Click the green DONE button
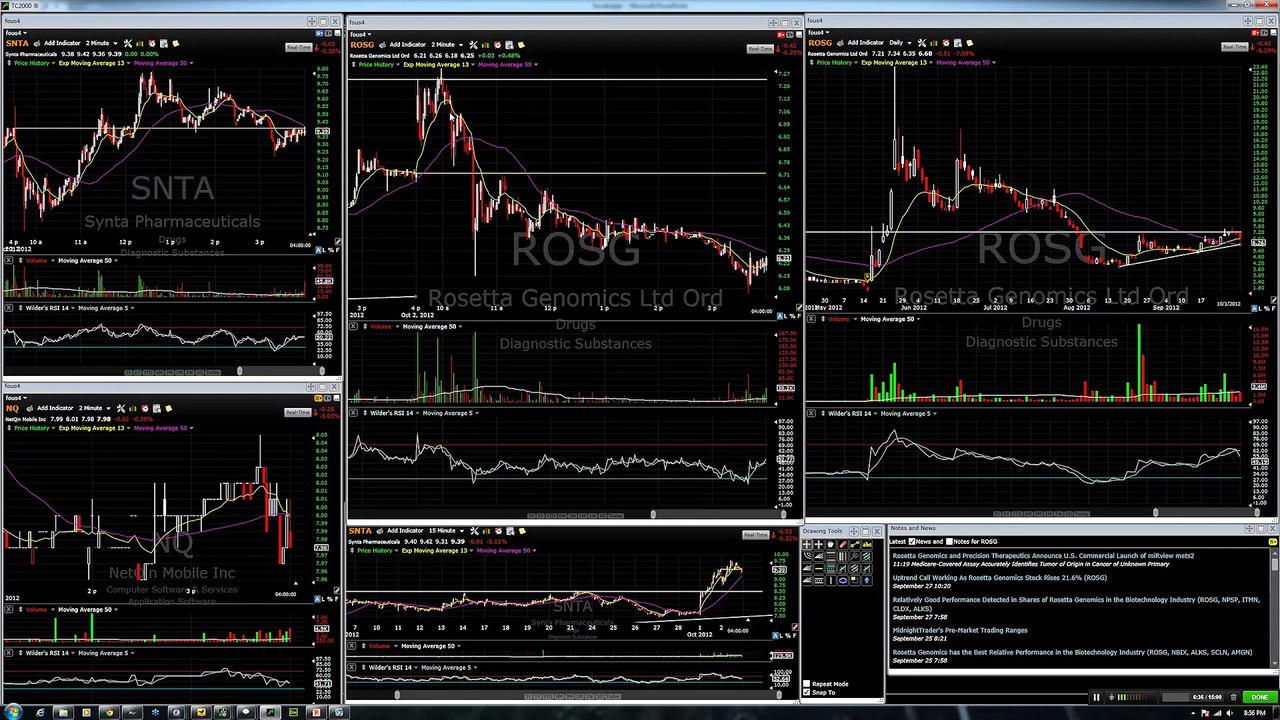The height and width of the screenshot is (720, 1280). click(x=1259, y=697)
